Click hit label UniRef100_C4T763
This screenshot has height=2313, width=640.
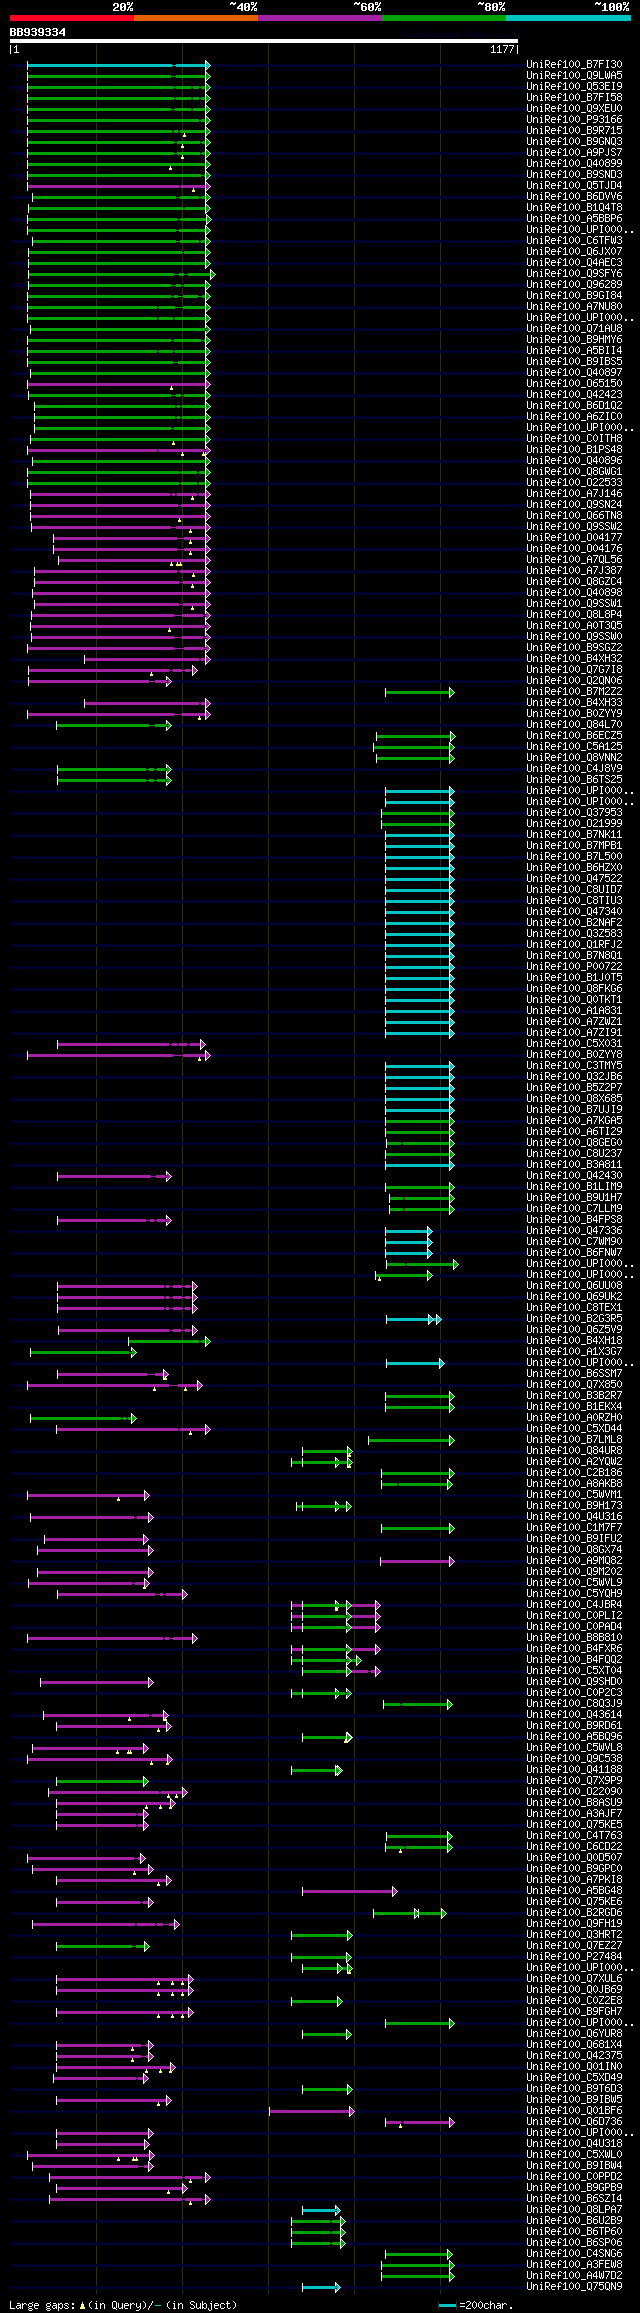coord(574,1836)
